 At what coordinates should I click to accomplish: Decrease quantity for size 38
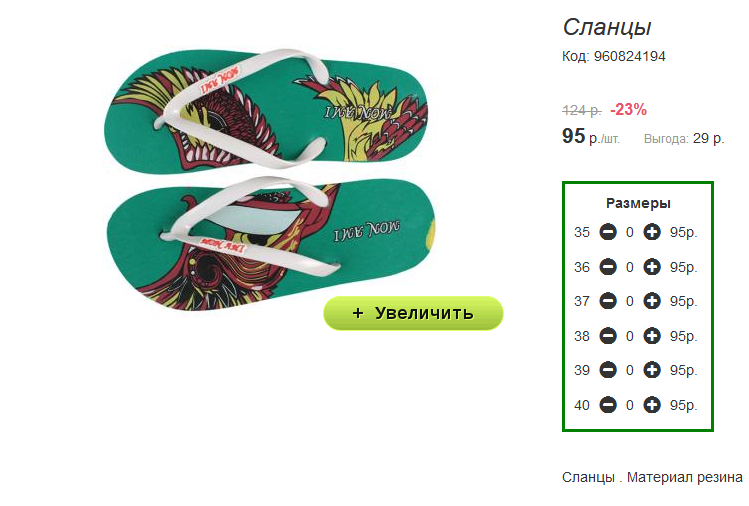(608, 336)
